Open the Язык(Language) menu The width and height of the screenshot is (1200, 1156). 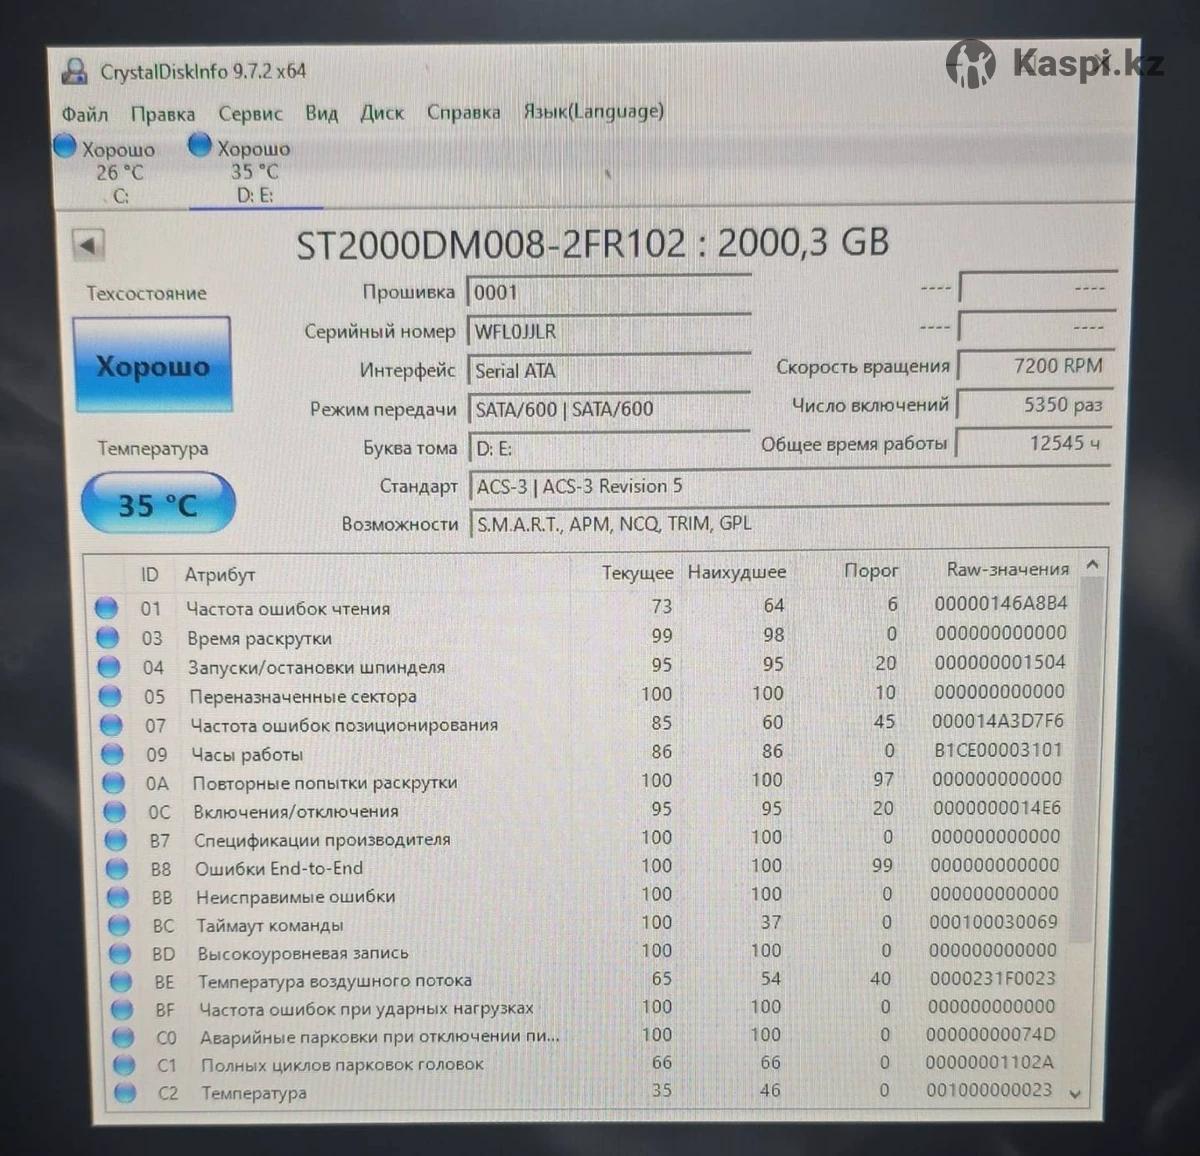[x=593, y=112]
